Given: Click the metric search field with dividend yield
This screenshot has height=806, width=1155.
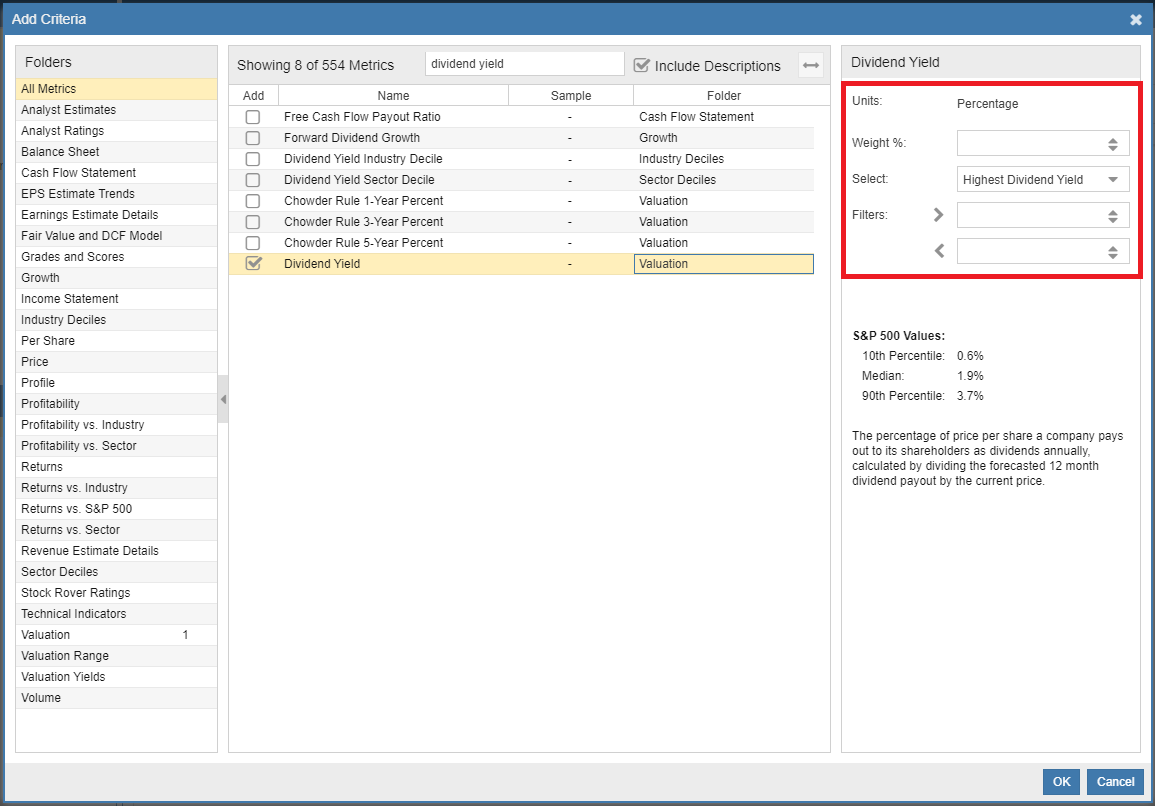Looking at the screenshot, I should [x=524, y=64].
